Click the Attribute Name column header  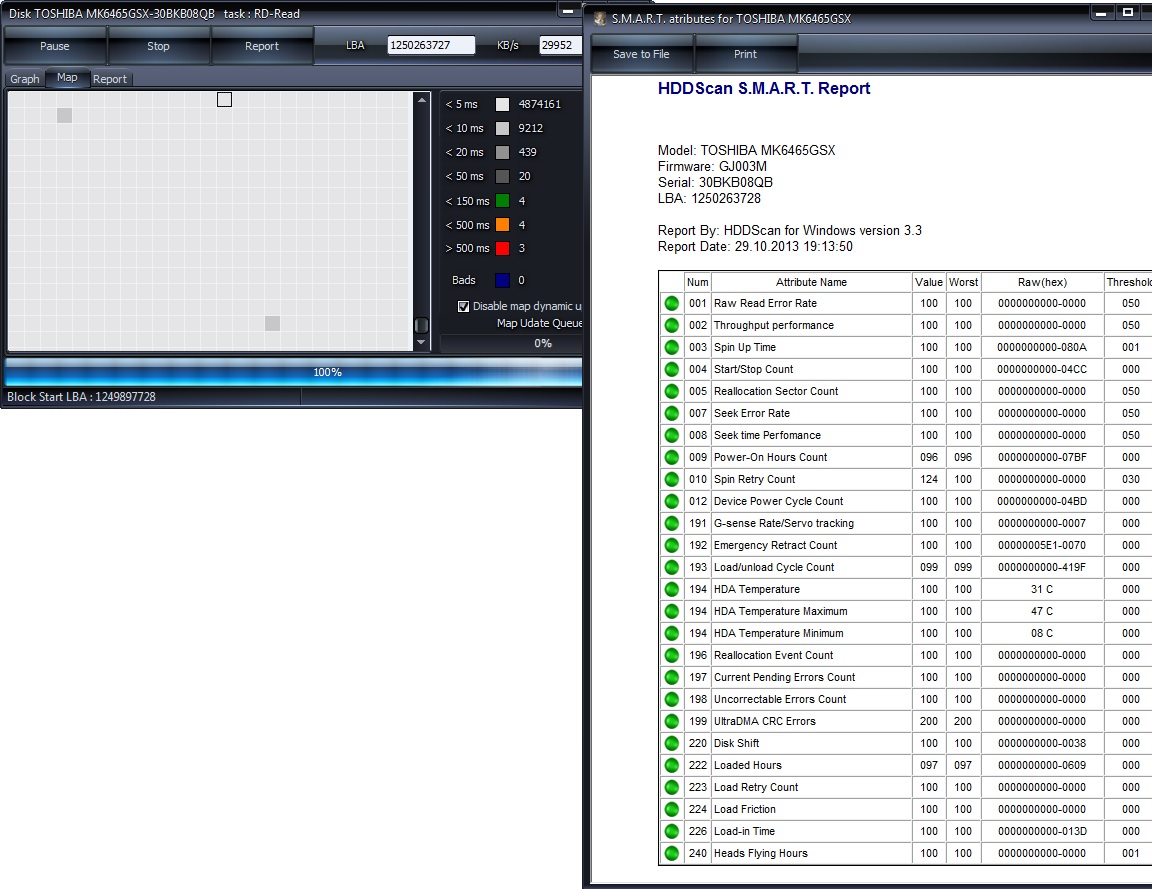click(811, 282)
